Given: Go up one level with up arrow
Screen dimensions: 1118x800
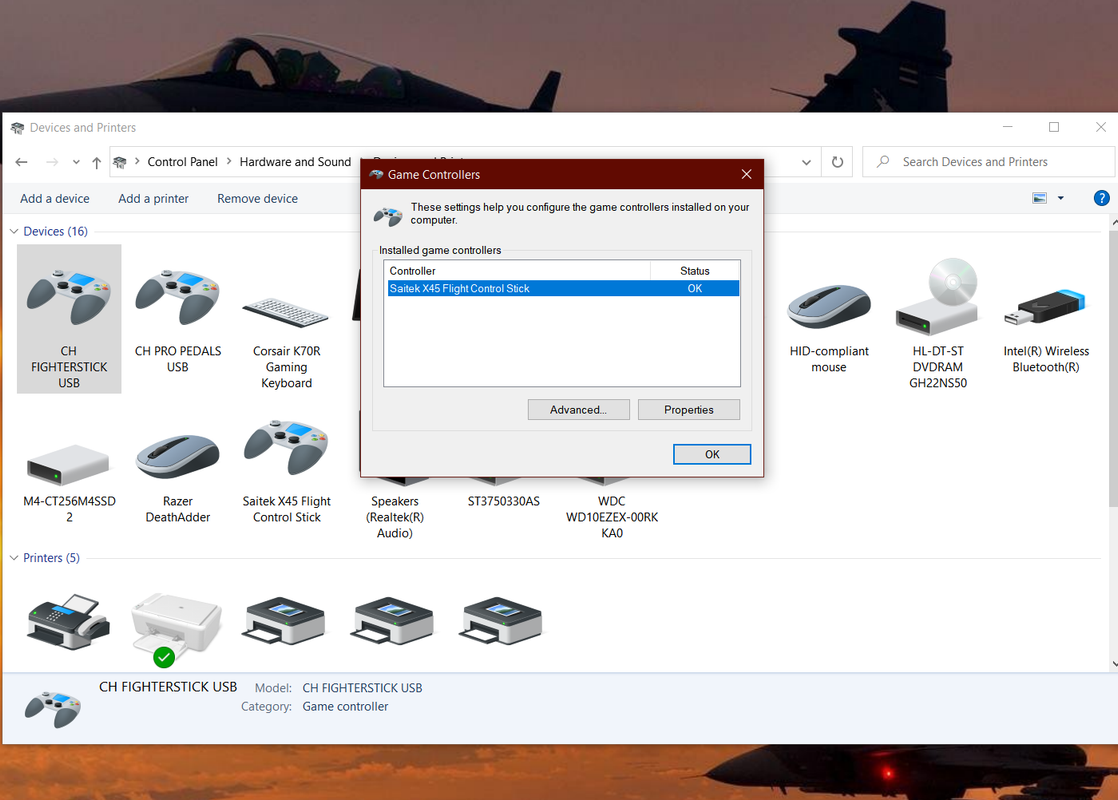Looking at the screenshot, I should [96, 163].
